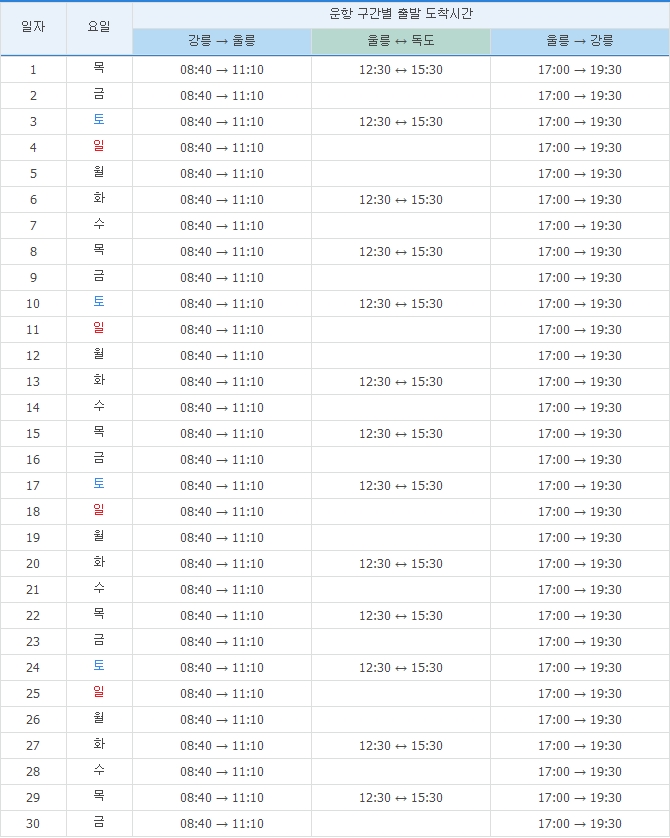Select the 울릉 → 강릉 header cell
This screenshot has width=670, height=838.
pos(580,41)
